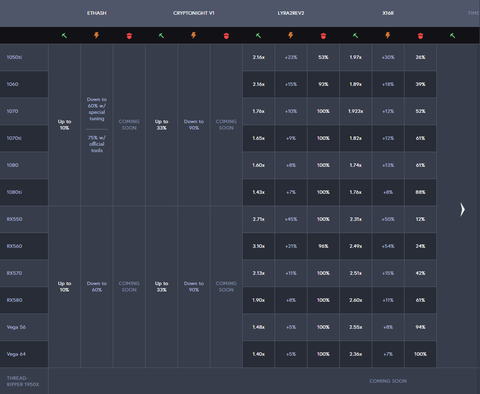This screenshot has width=480, height=394.
Task: Select the LYRA2REV2 column header
Action: [x=291, y=13]
